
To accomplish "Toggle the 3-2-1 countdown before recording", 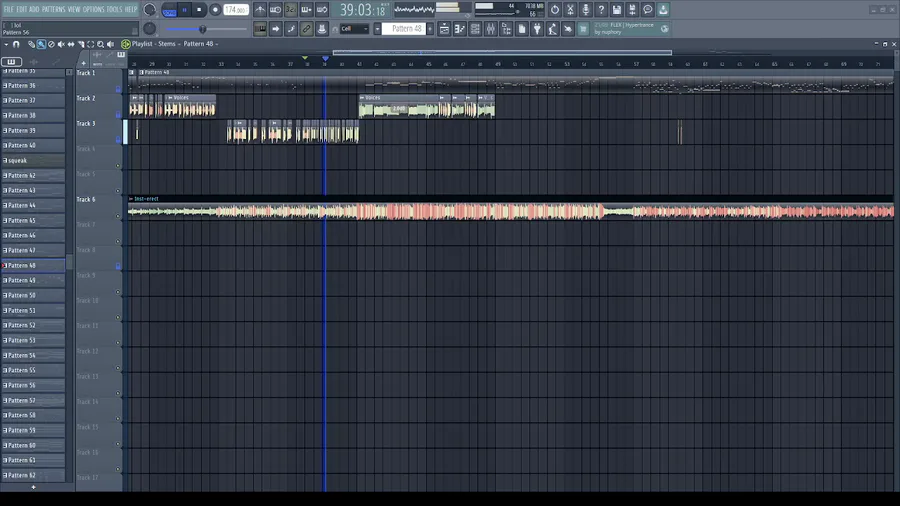I will (291, 10).
